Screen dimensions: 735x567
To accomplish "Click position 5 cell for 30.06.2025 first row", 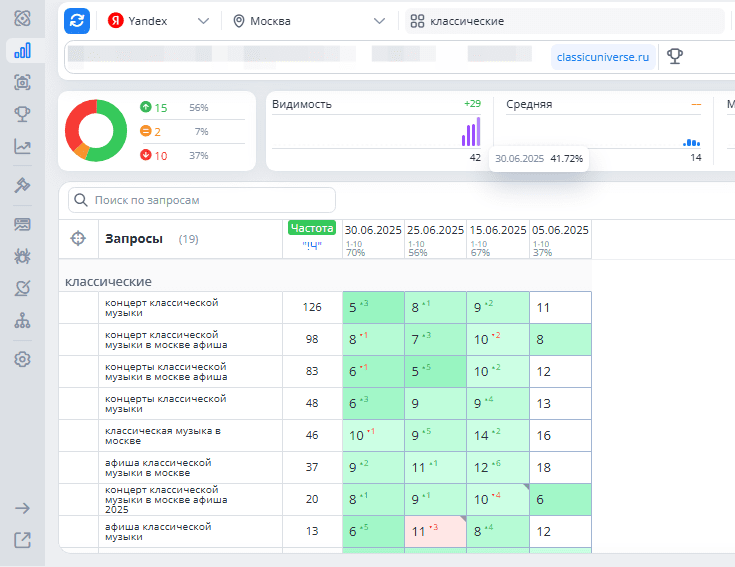I will click(x=374, y=307).
